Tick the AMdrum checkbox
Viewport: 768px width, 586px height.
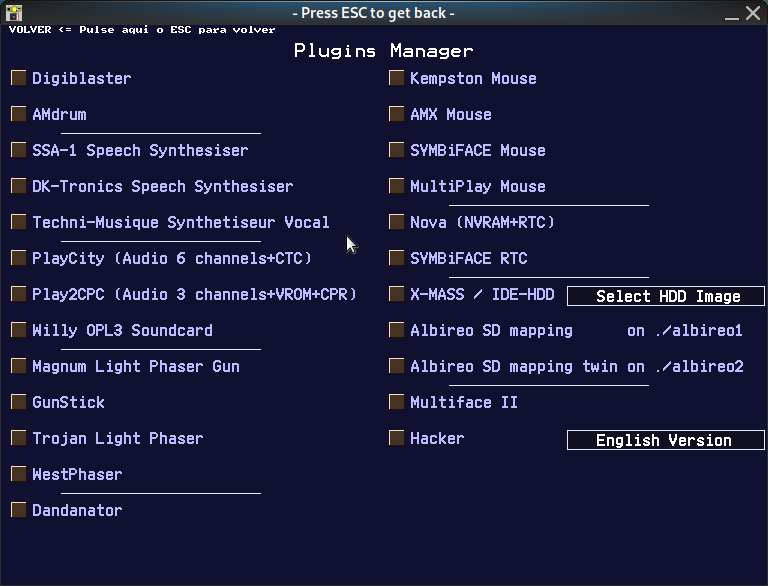pyautogui.click(x=19, y=114)
